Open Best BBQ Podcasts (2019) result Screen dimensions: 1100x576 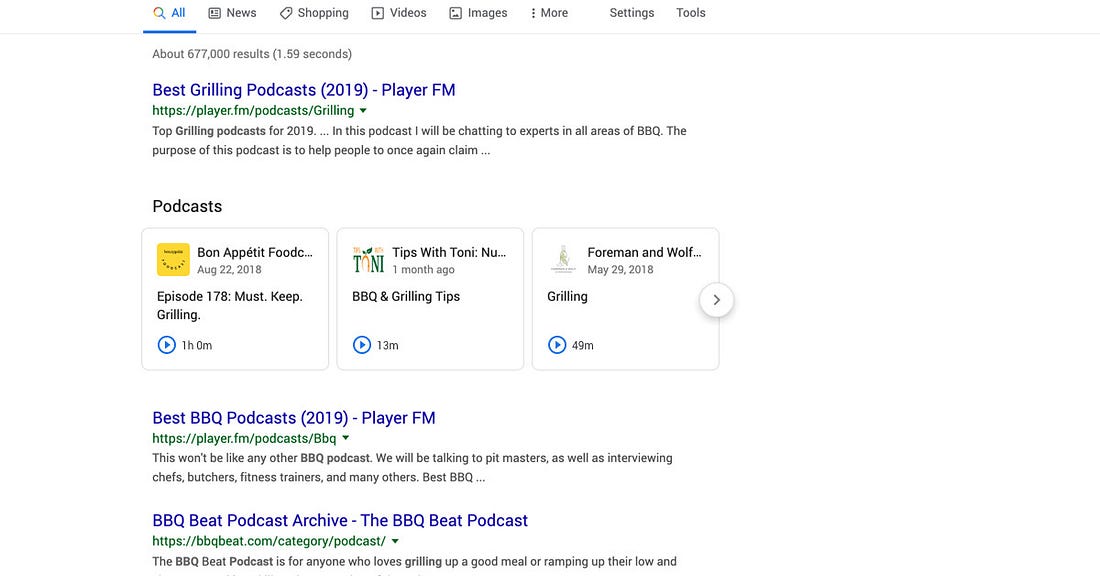pos(294,418)
